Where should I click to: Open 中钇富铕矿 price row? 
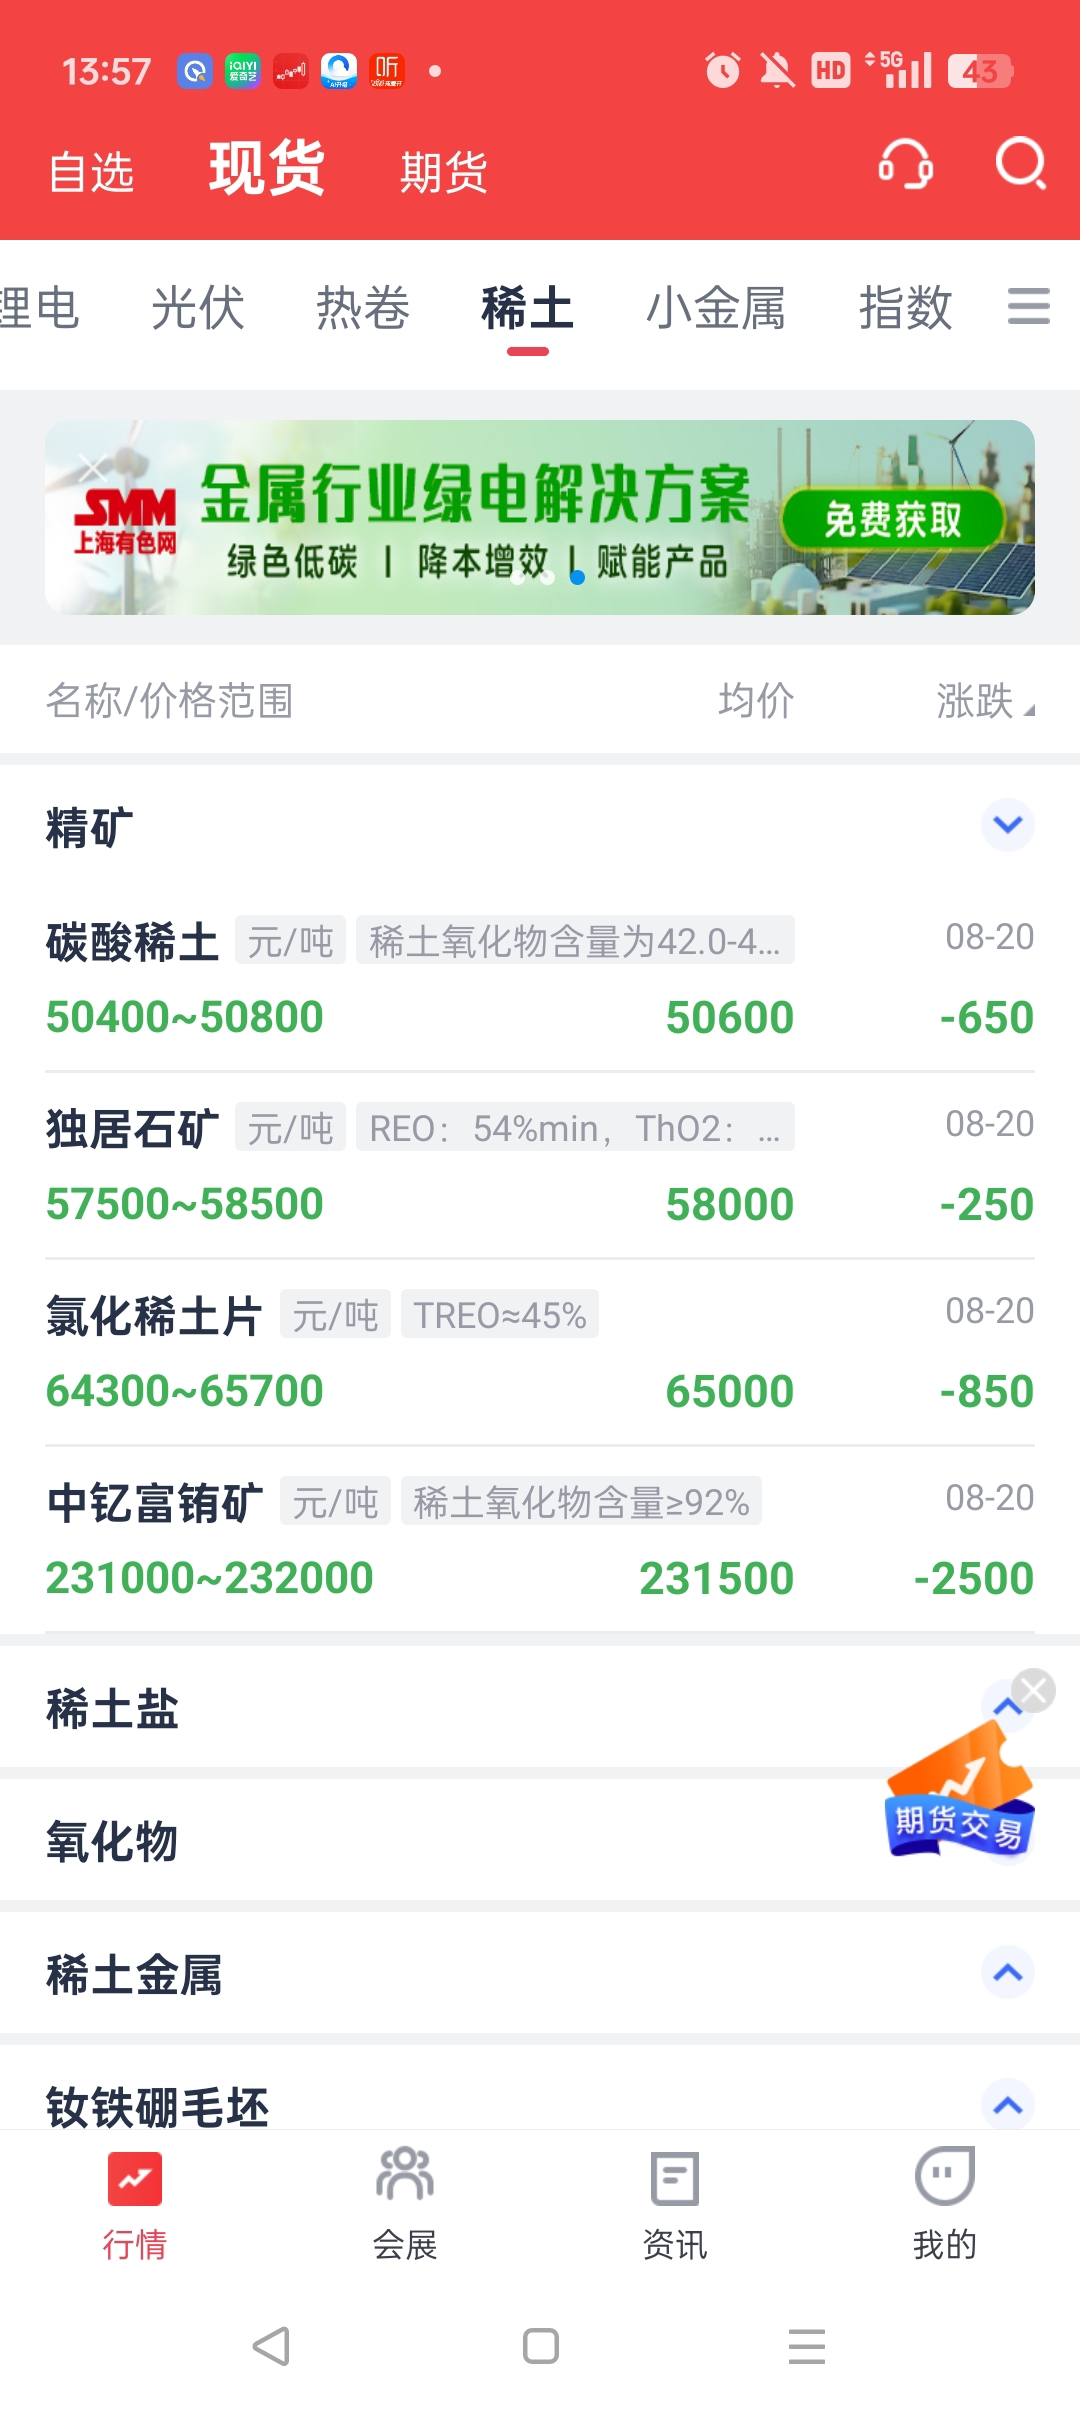(540, 1540)
